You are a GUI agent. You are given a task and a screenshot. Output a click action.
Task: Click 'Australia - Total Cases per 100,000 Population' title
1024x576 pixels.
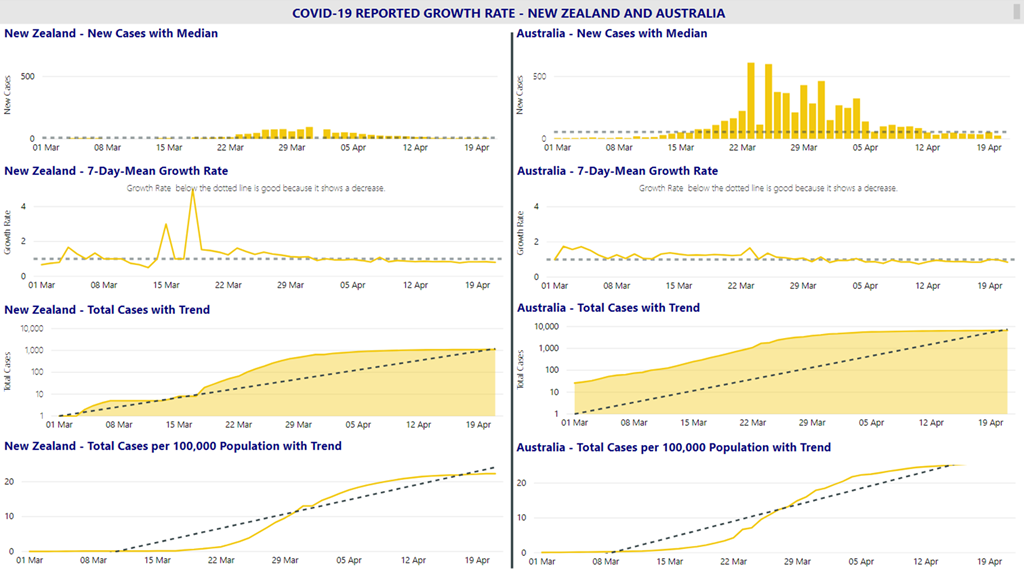(x=673, y=447)
